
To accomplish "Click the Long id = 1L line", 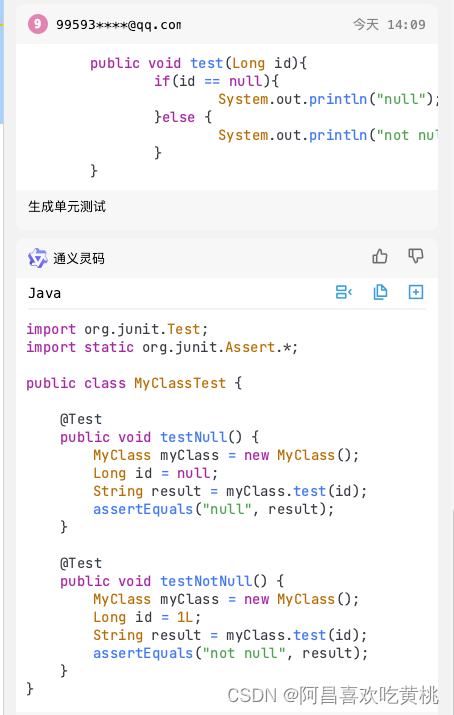I will click(147, 617).
